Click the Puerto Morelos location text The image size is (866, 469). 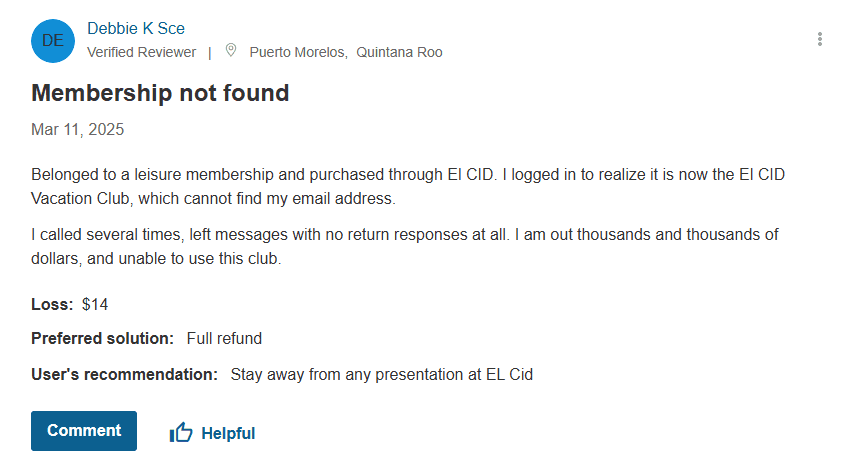(x=298, y=52)
